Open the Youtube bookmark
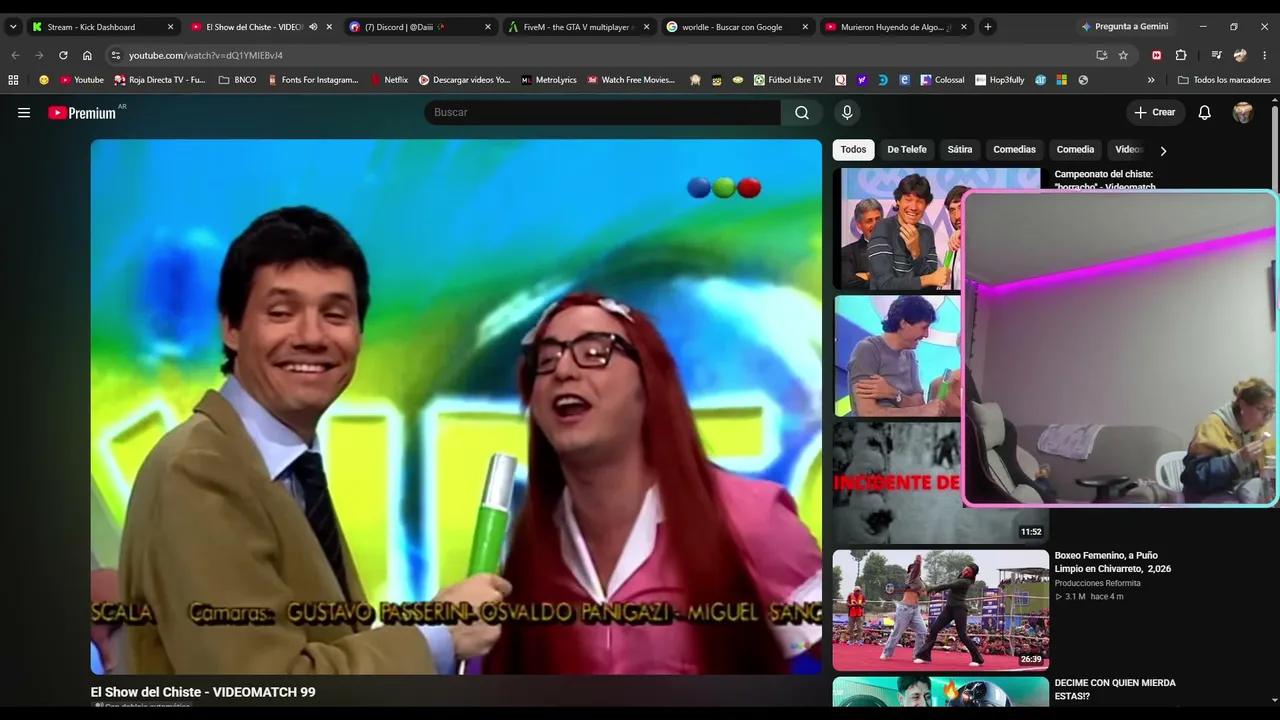This screenshot has height=720, width=1280. 81,80
